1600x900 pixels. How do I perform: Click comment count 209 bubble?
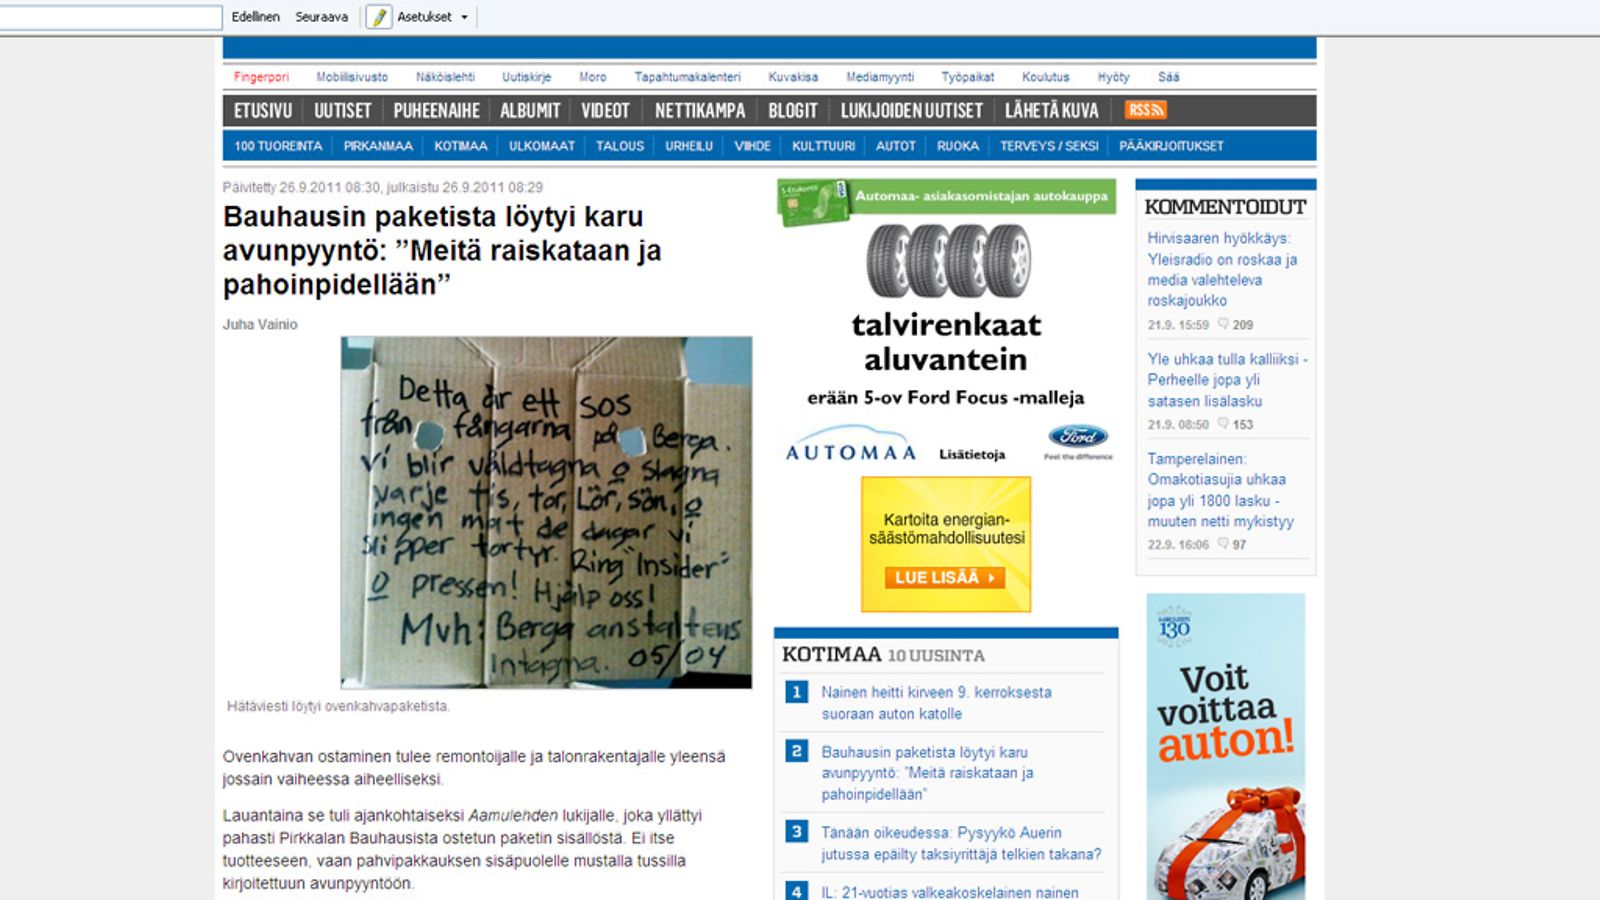pyautogui.click(x=1235, y=325)
